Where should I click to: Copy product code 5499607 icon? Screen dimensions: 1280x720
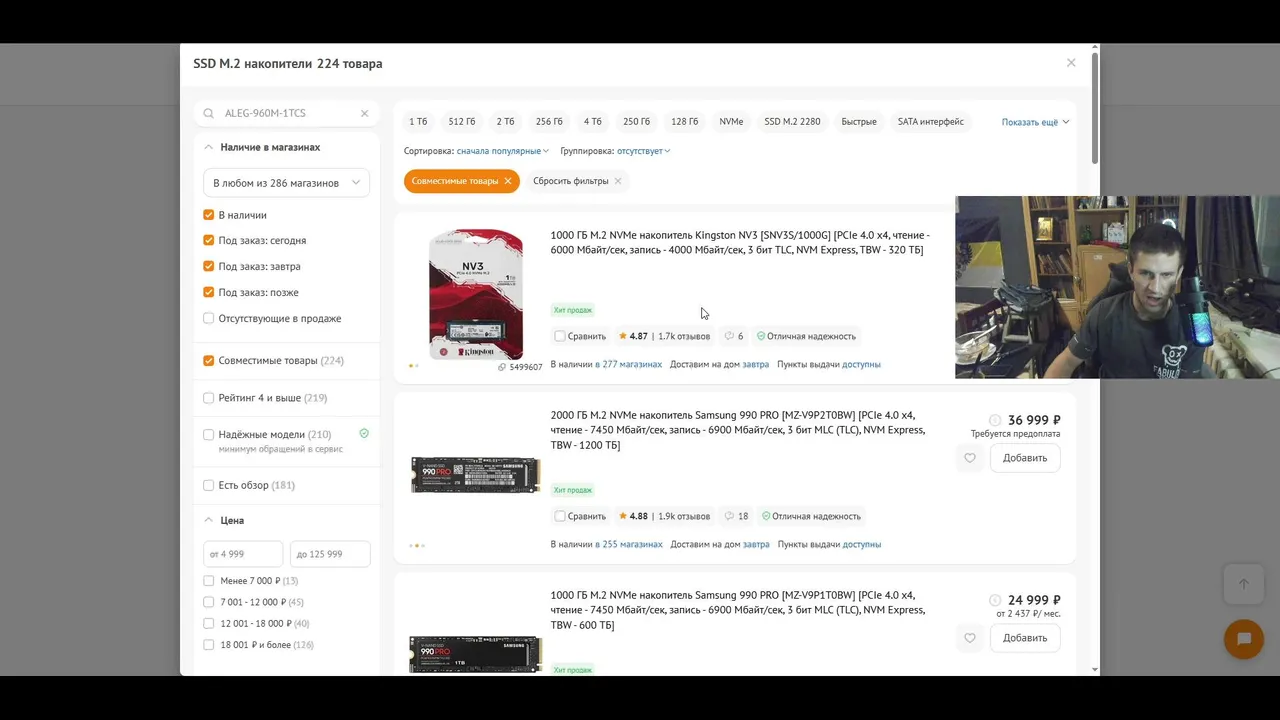502,367
